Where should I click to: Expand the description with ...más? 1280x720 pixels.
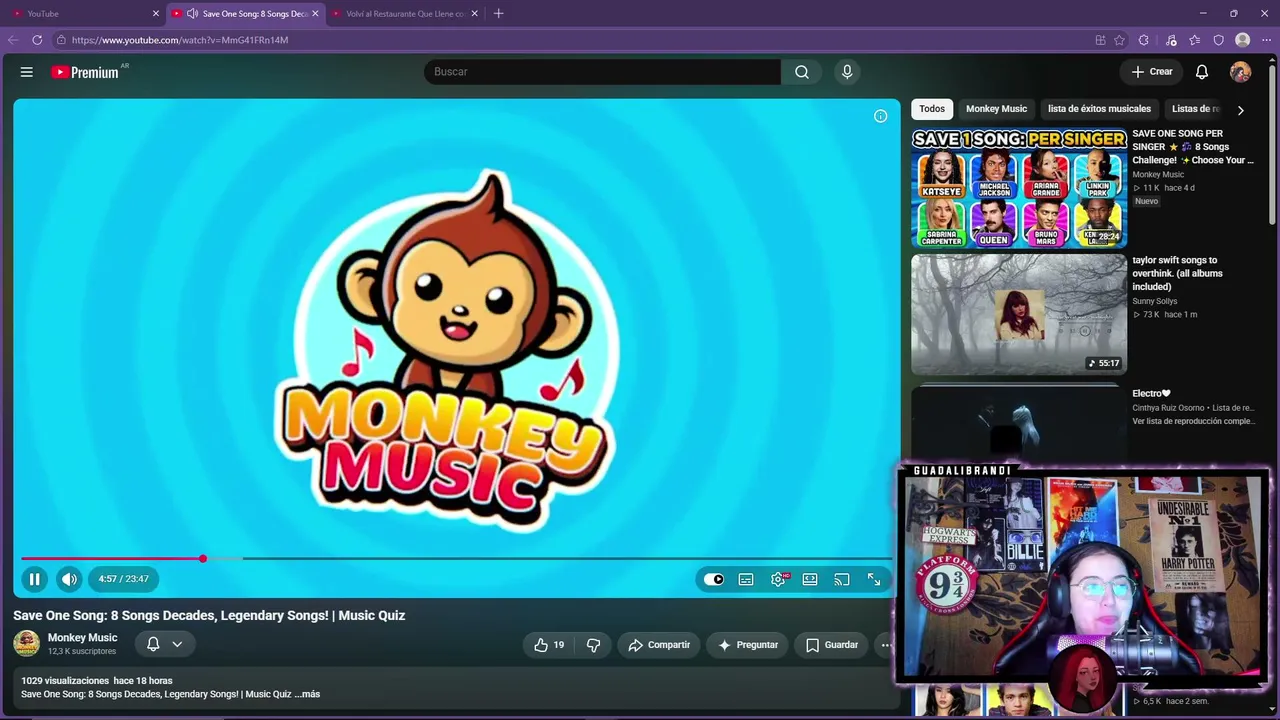pos(307,694)
